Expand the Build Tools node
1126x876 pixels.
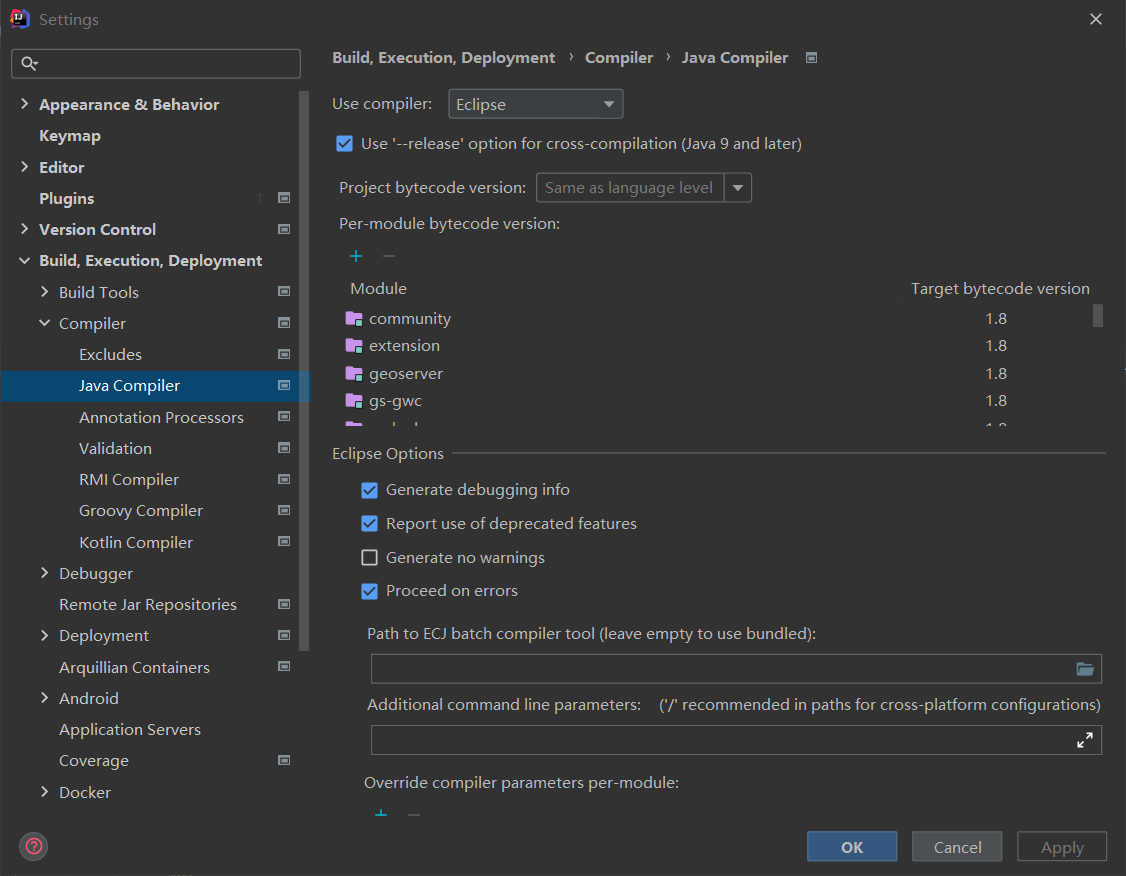coord(45,292)
